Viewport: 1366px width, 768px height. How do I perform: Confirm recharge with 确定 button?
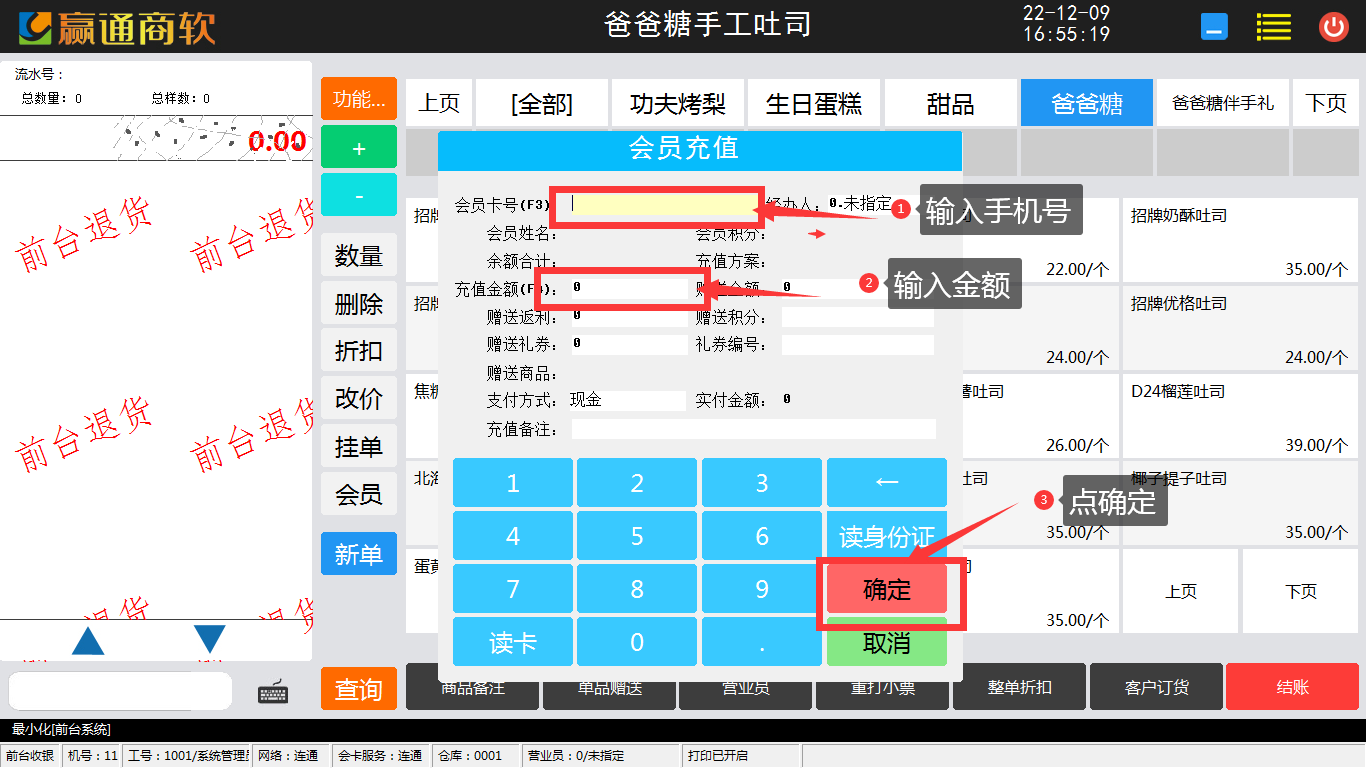[x=887, y=589]
